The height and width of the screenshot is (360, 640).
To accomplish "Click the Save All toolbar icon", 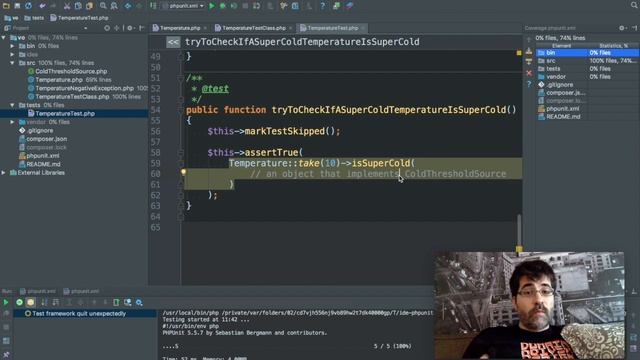I will click(17, 6).
